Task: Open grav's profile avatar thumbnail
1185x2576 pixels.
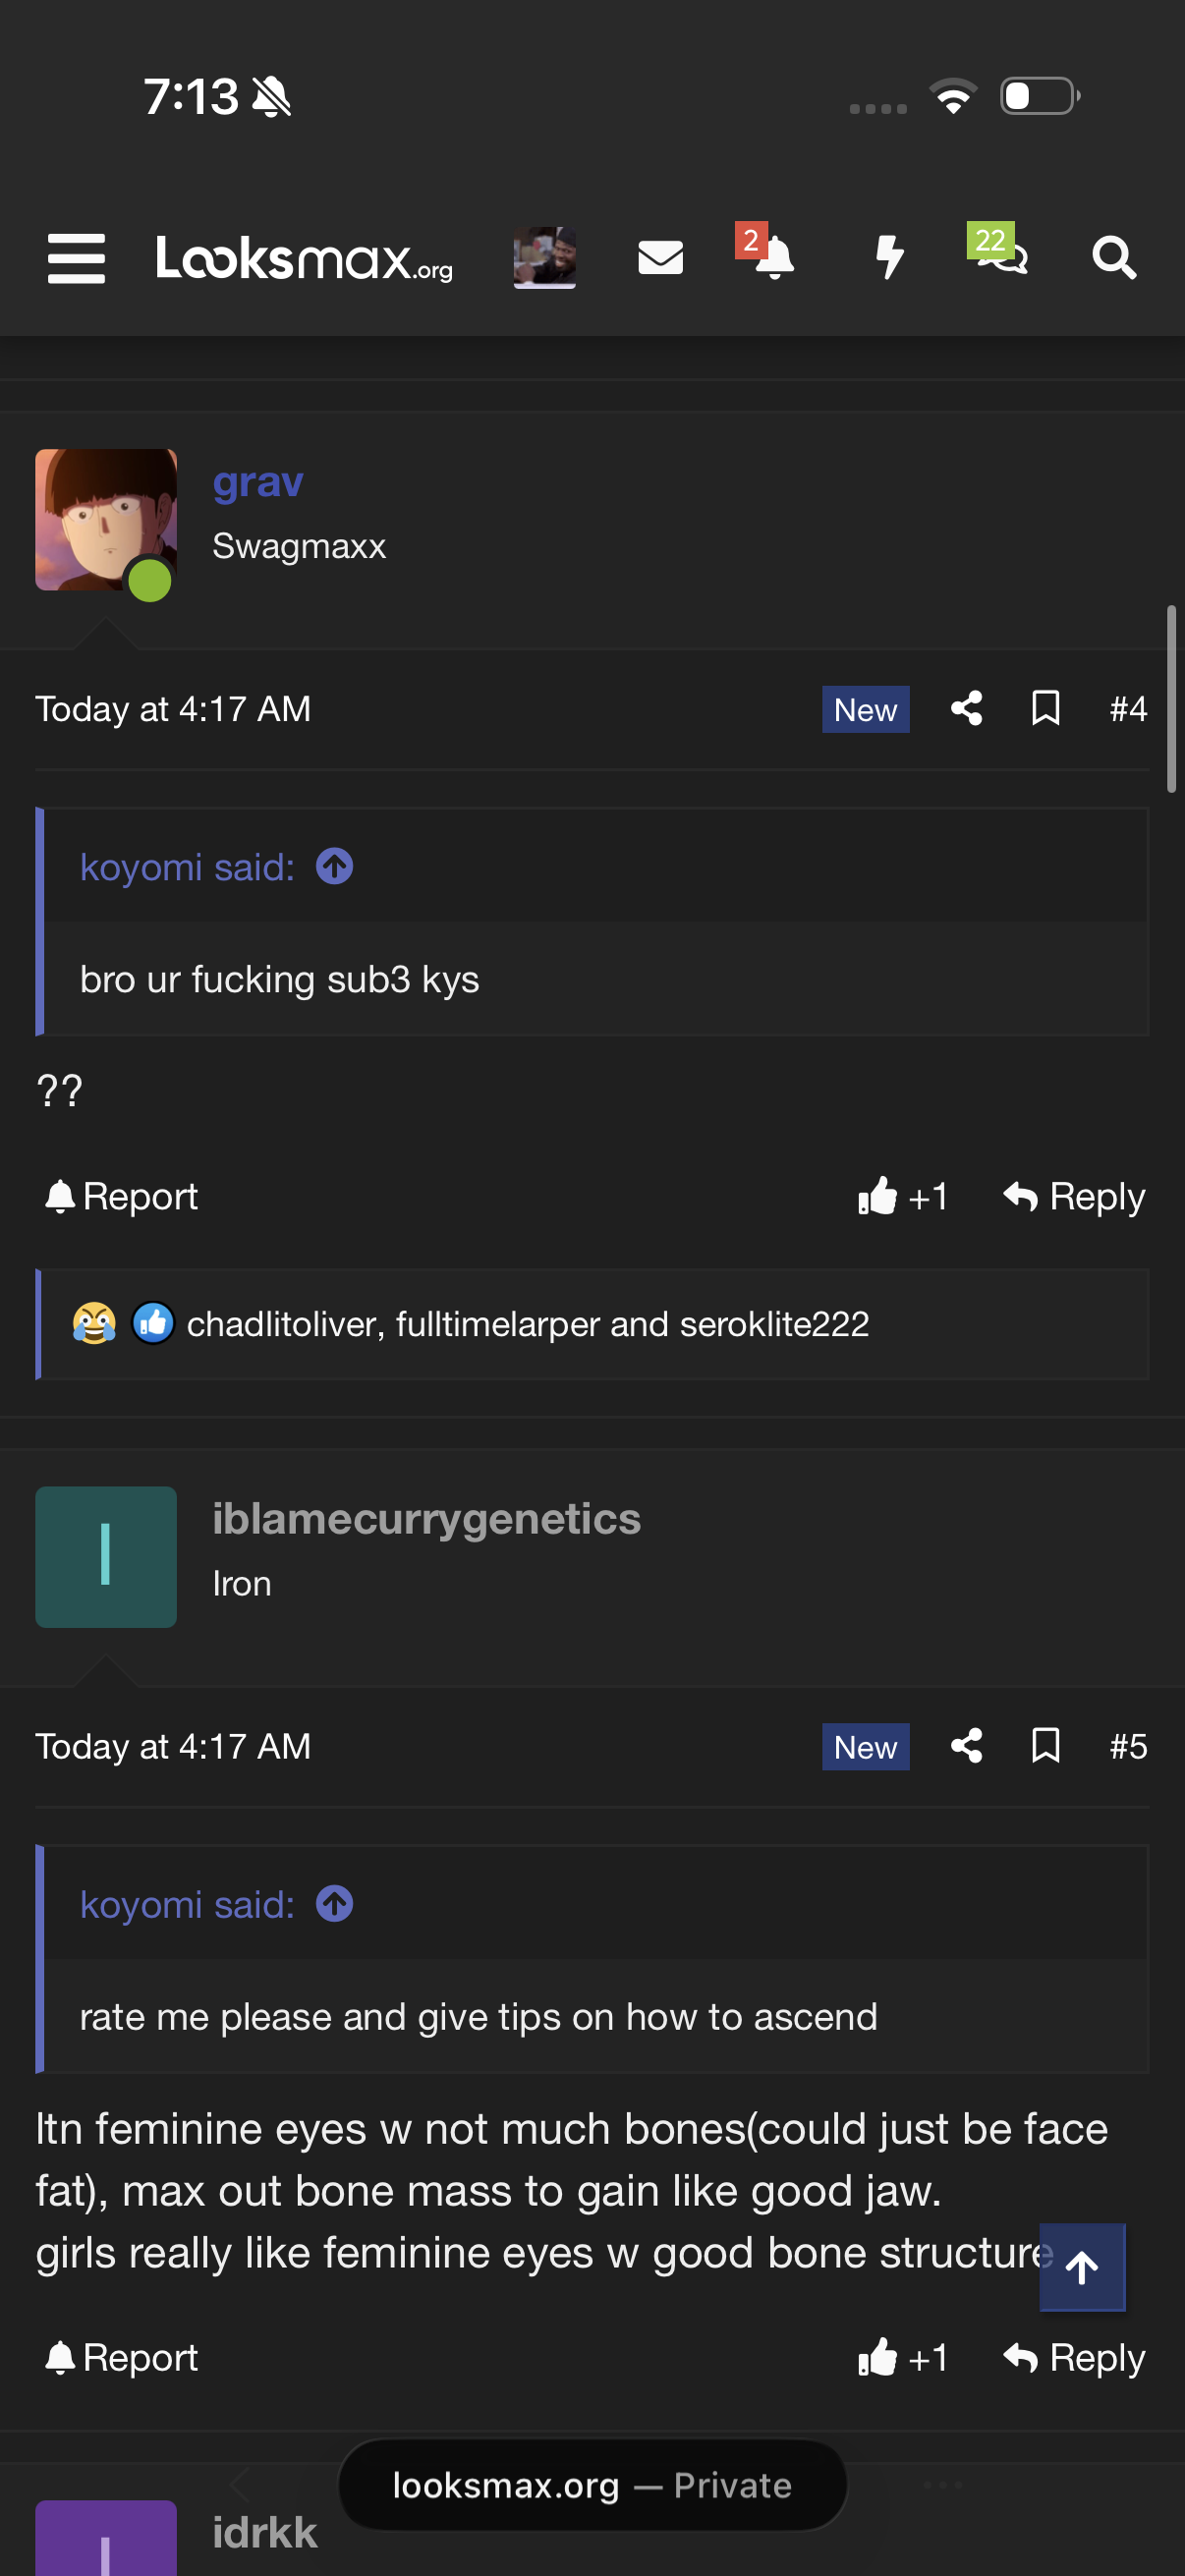Action: tap(106, 520)
